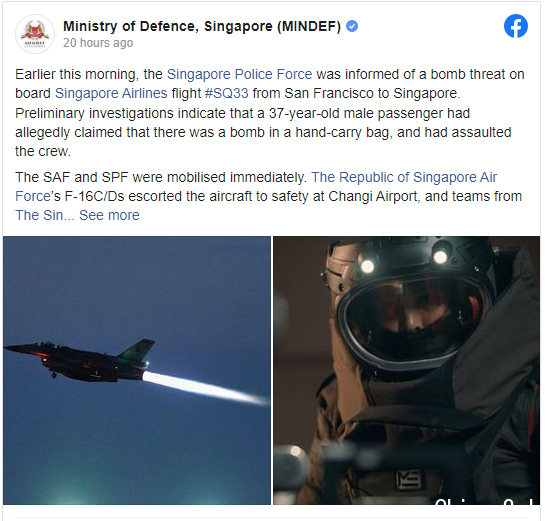Click the 'Earlier this morning' post paragraph
Image resolution: width=546 pixels, height=521 pixels.
270,112
